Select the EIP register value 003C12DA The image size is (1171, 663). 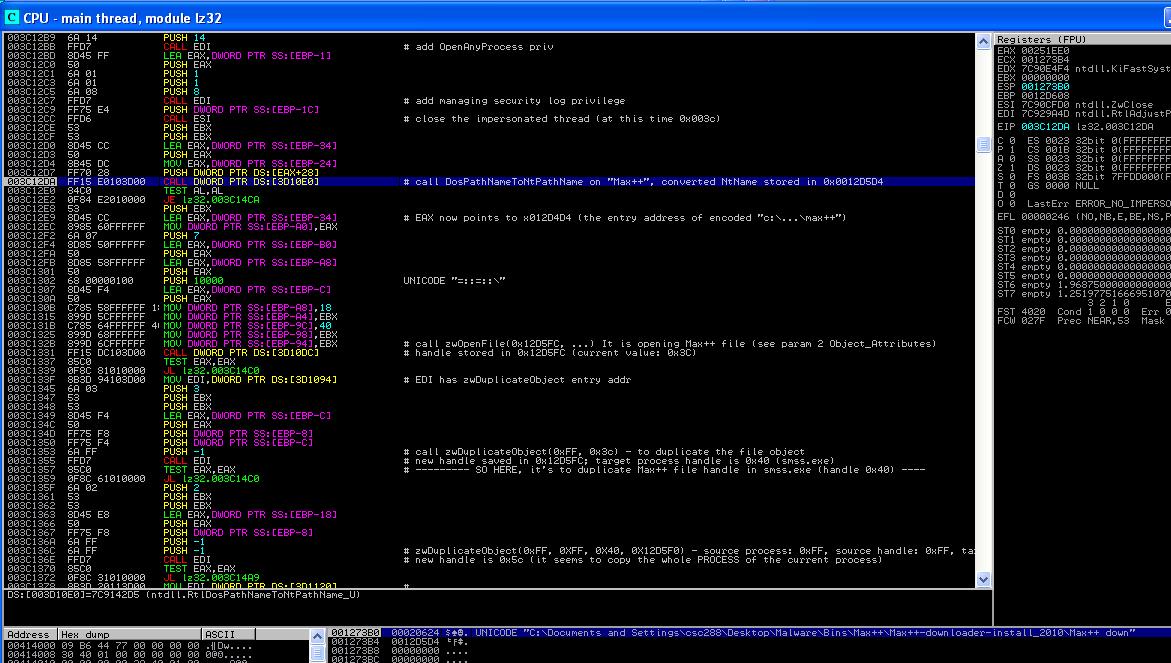point(1045,127)
